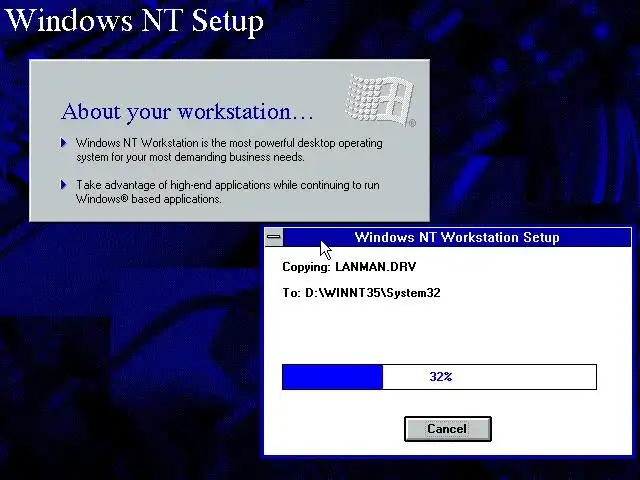
Task: Click the empty white portion of progress bar
Action: [x=489, y=377]
